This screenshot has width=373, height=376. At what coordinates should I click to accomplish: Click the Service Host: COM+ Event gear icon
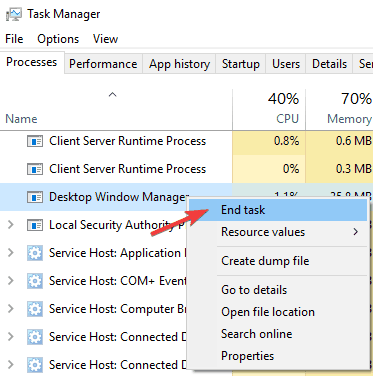[35, 281]
